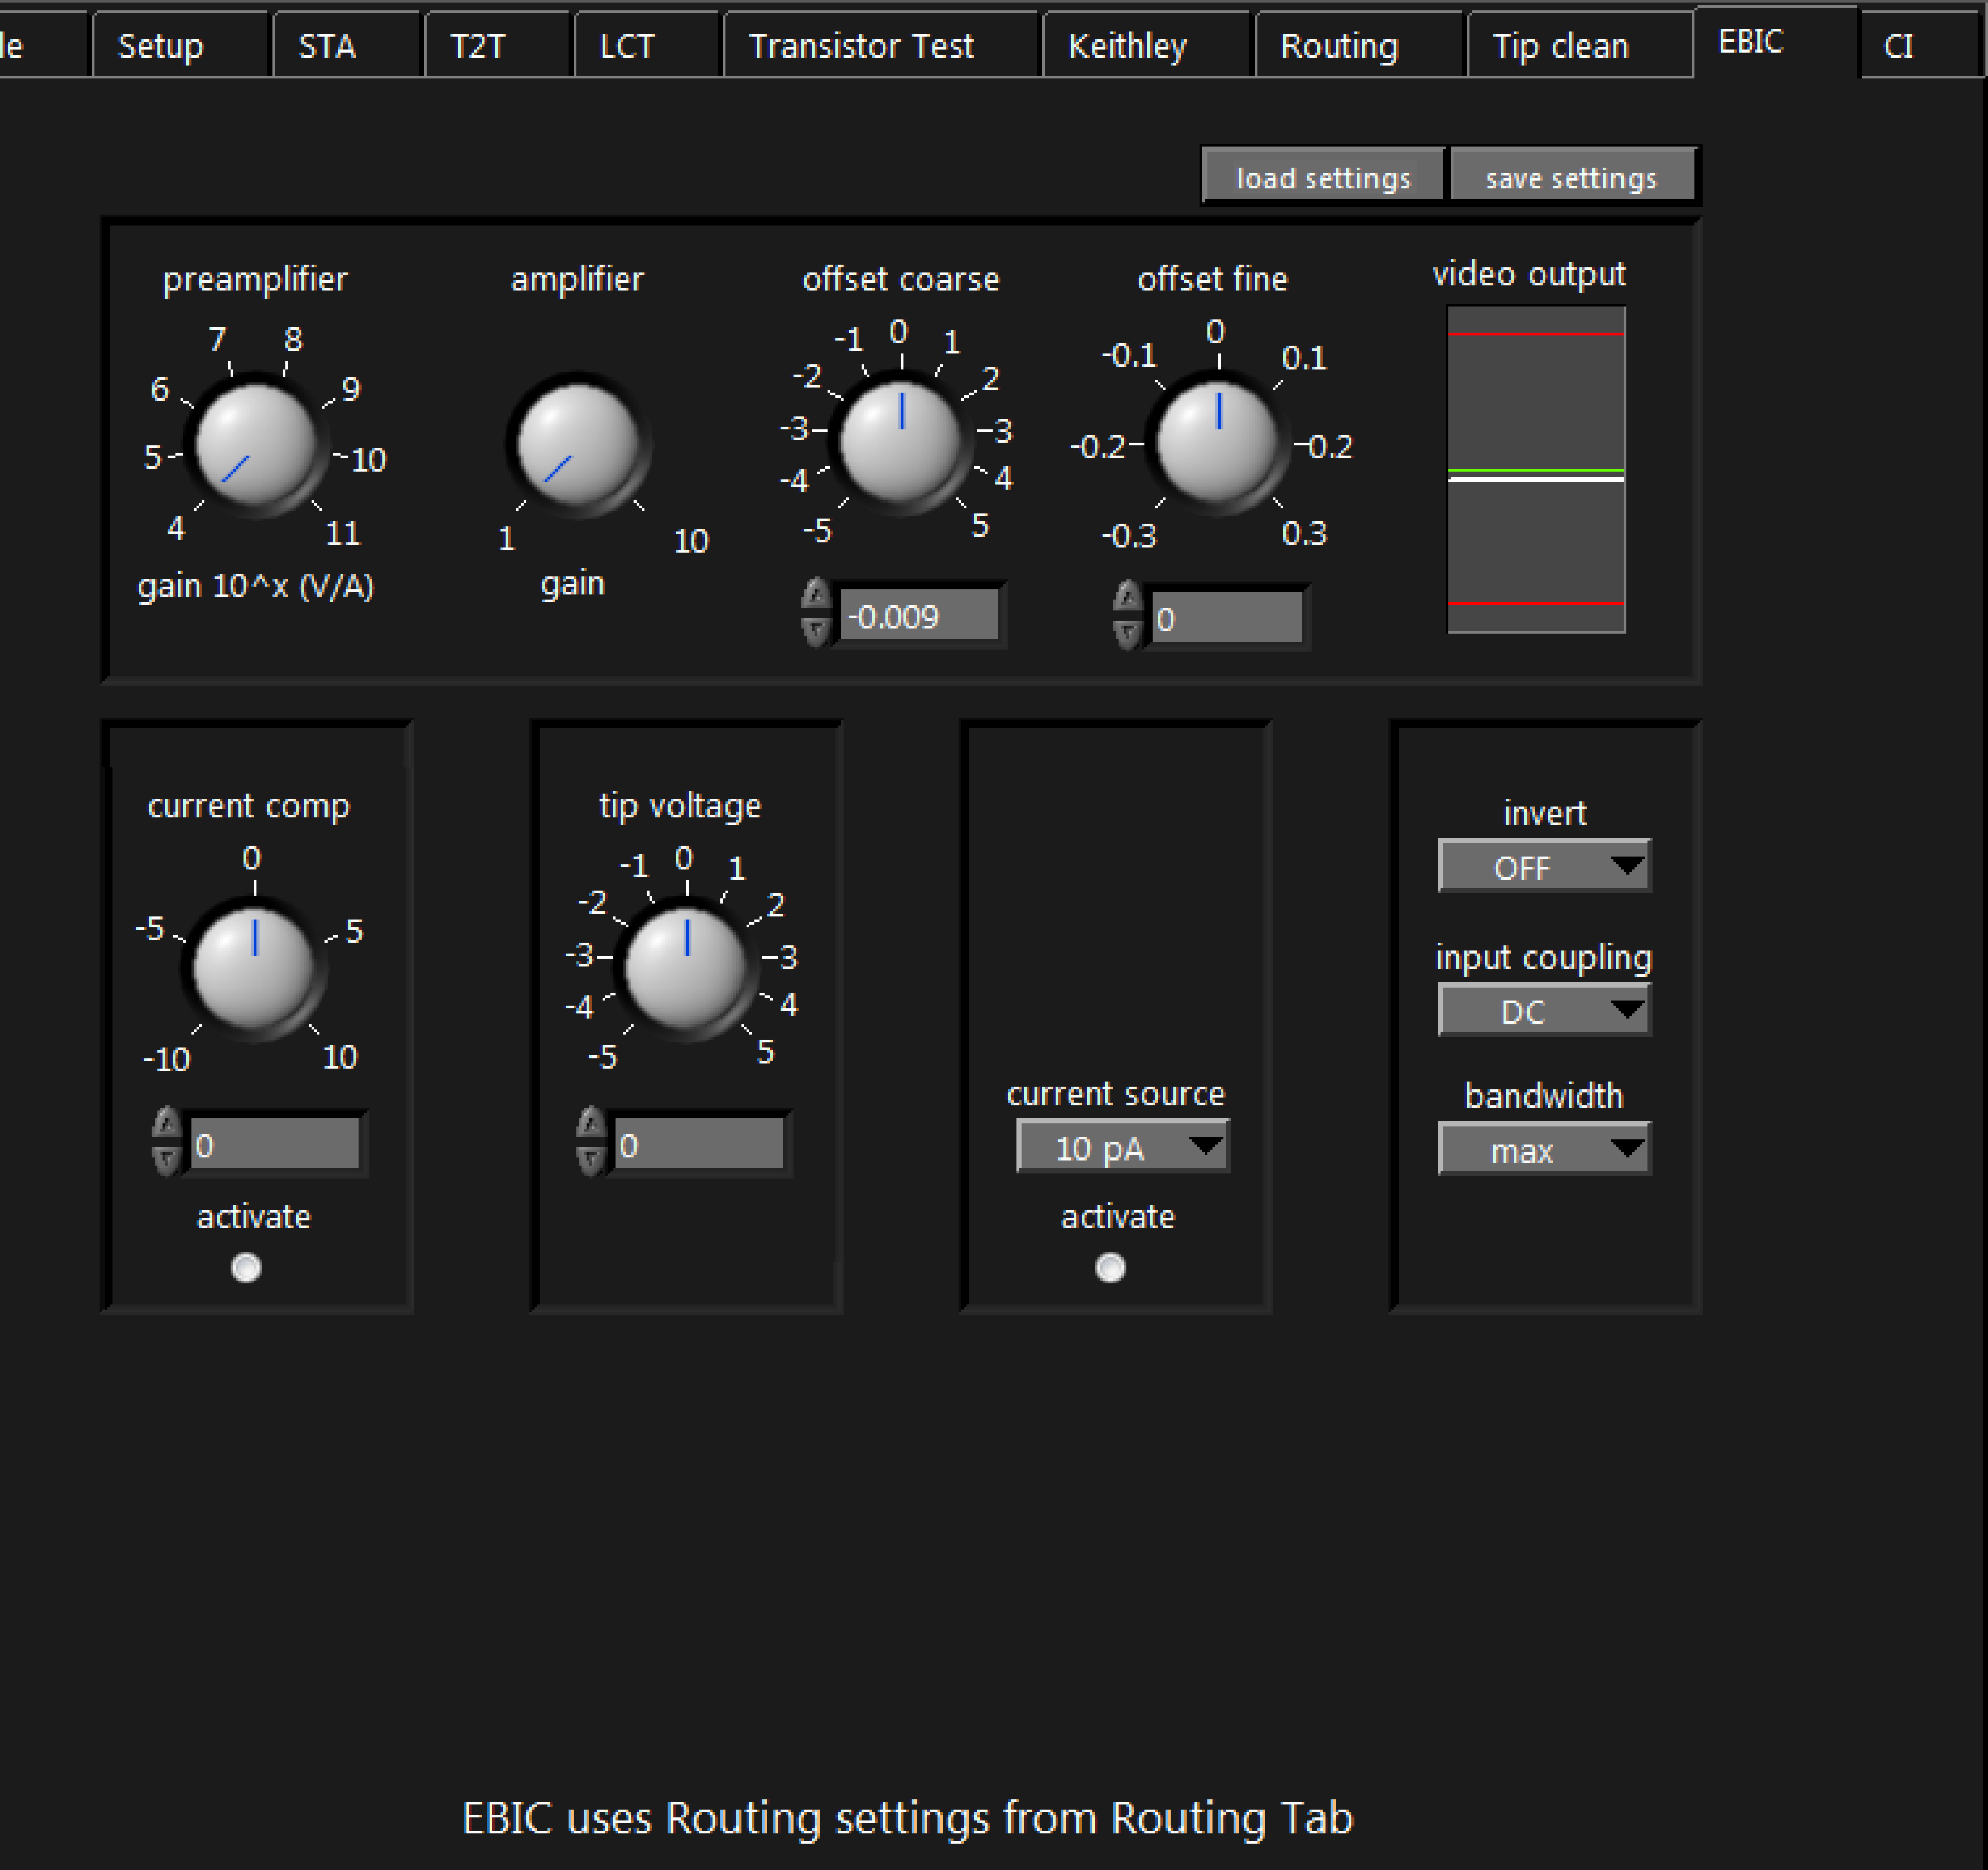
Task: Click the save settings button
Action: [1570, 178]
